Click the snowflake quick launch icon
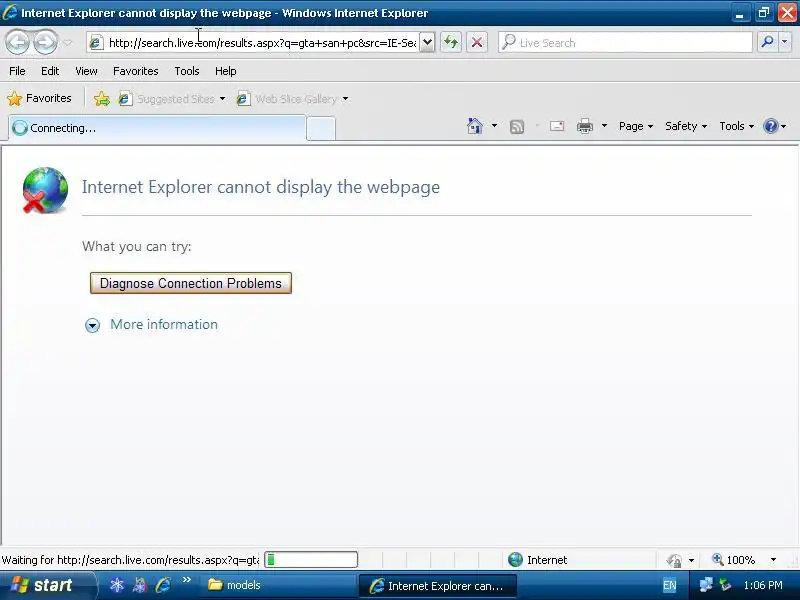 tap(117, 585)
